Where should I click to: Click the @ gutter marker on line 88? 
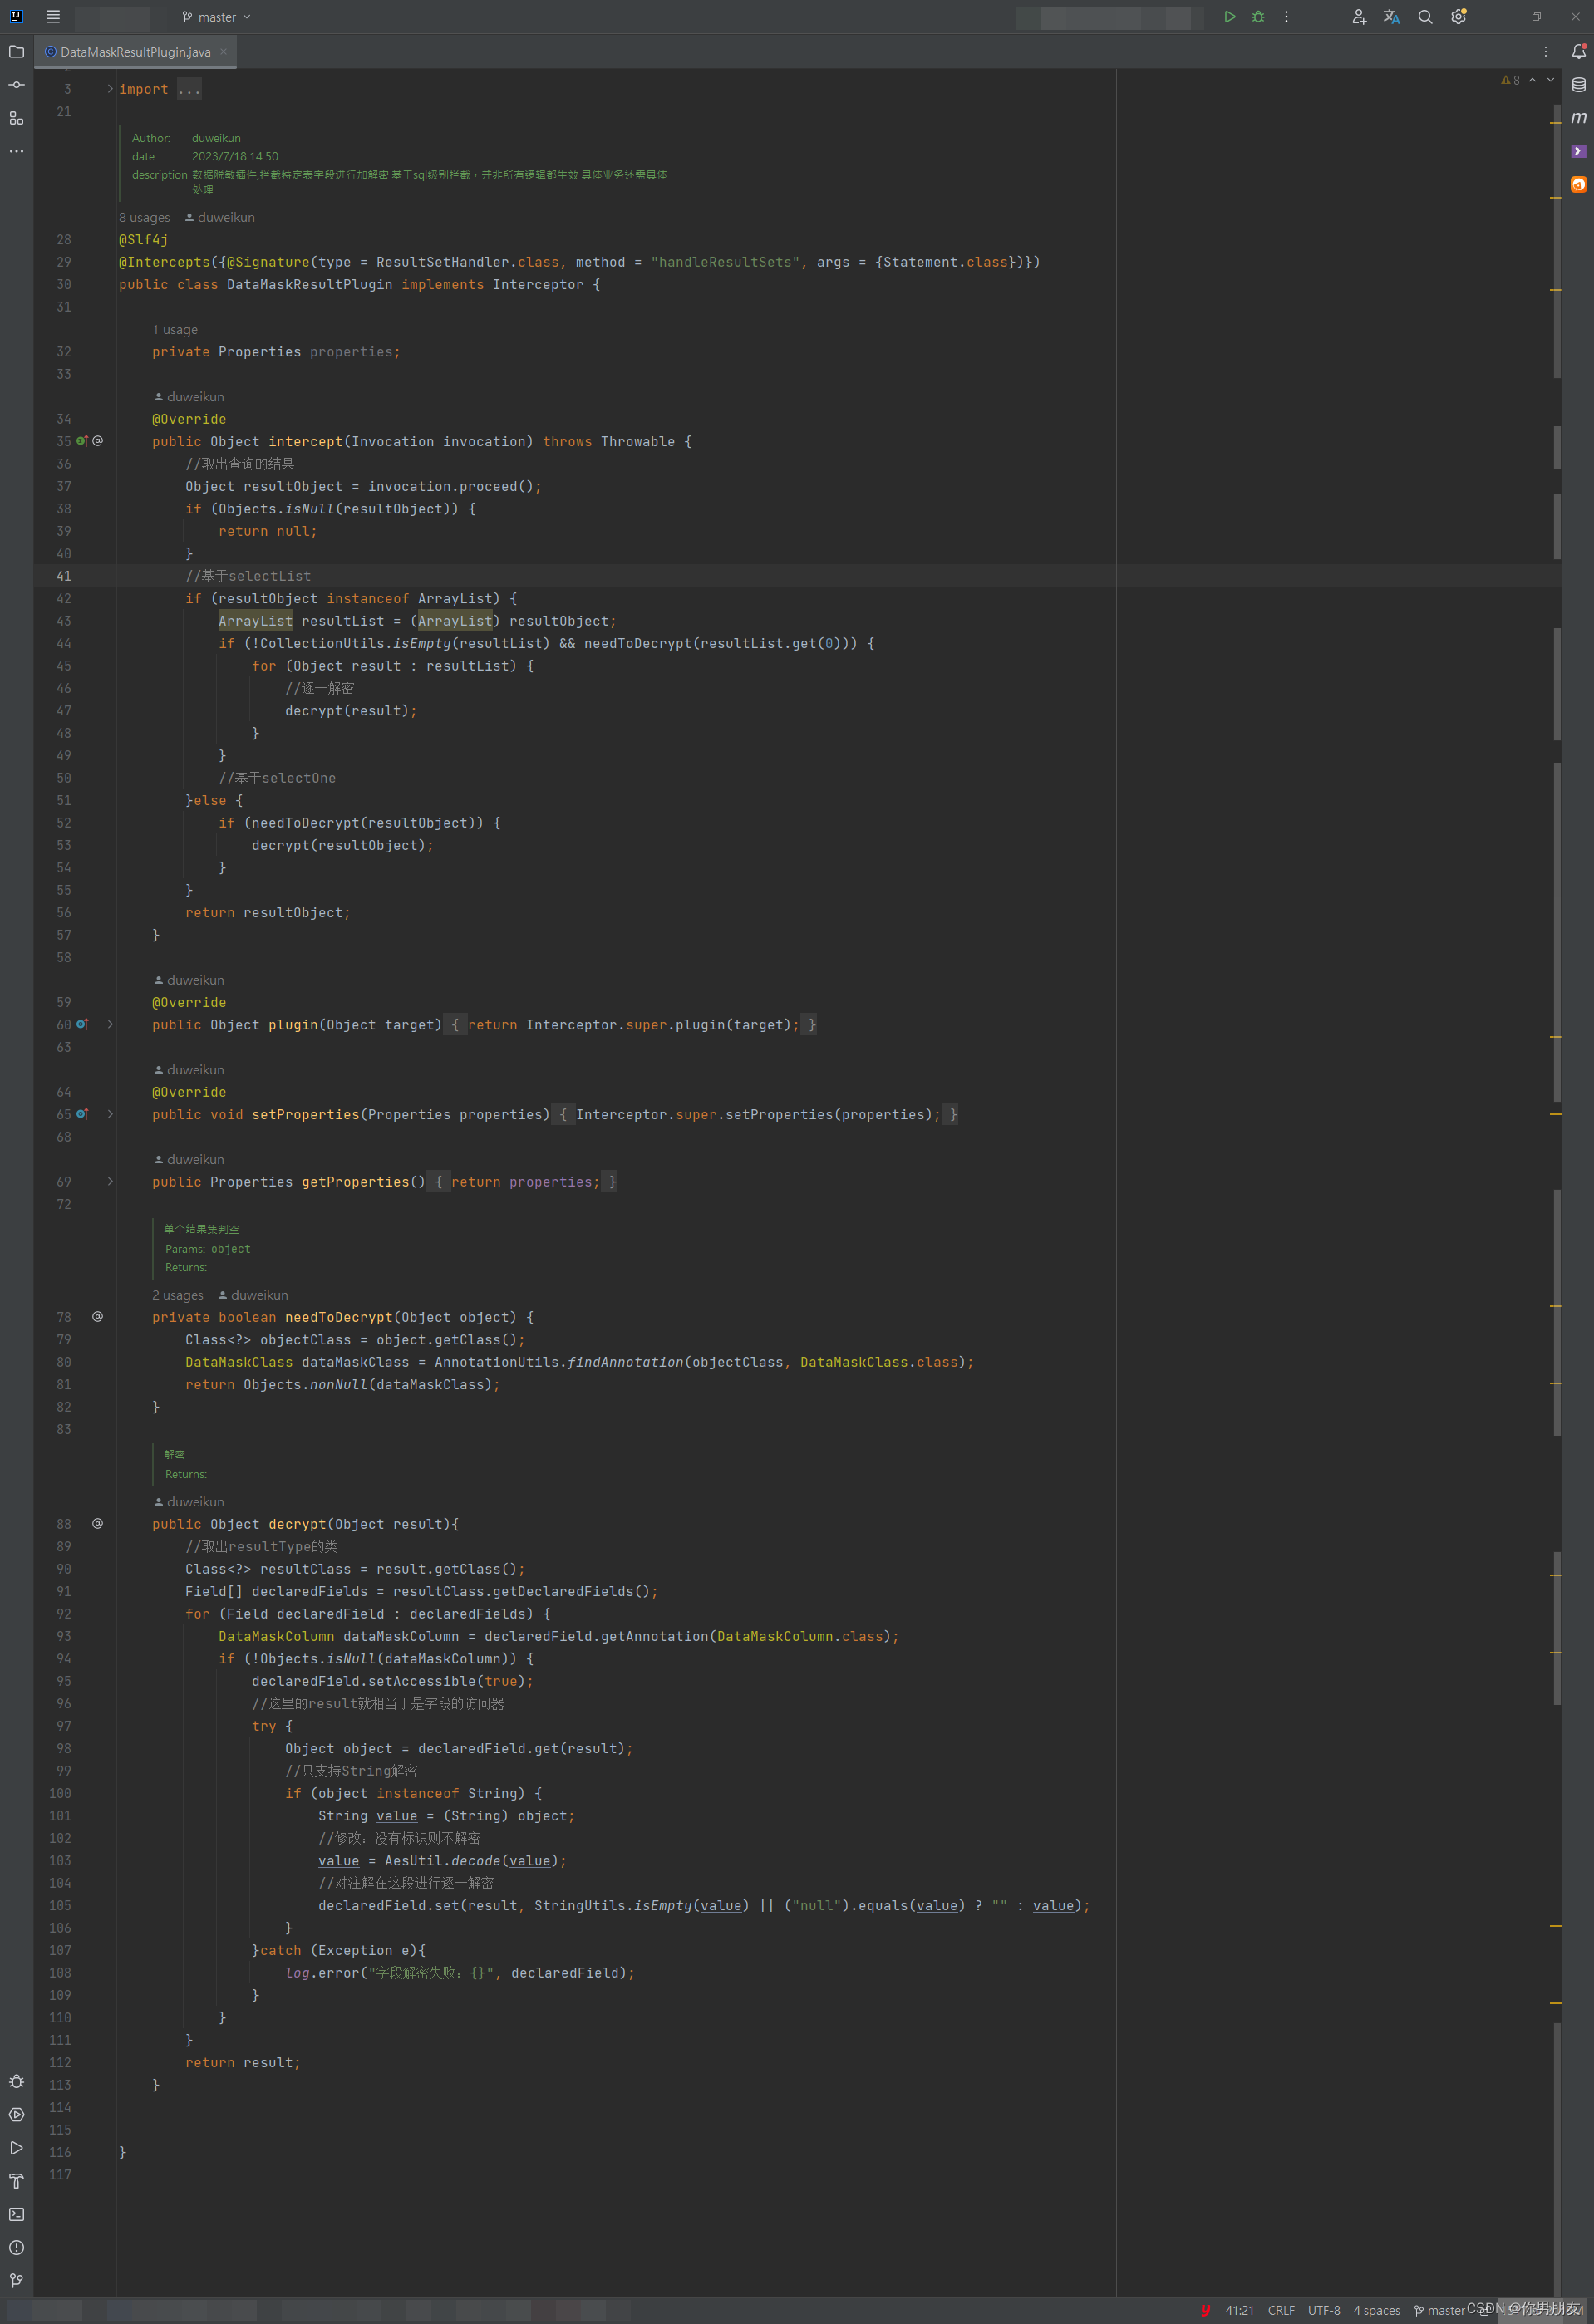(x=97, y=1523)
